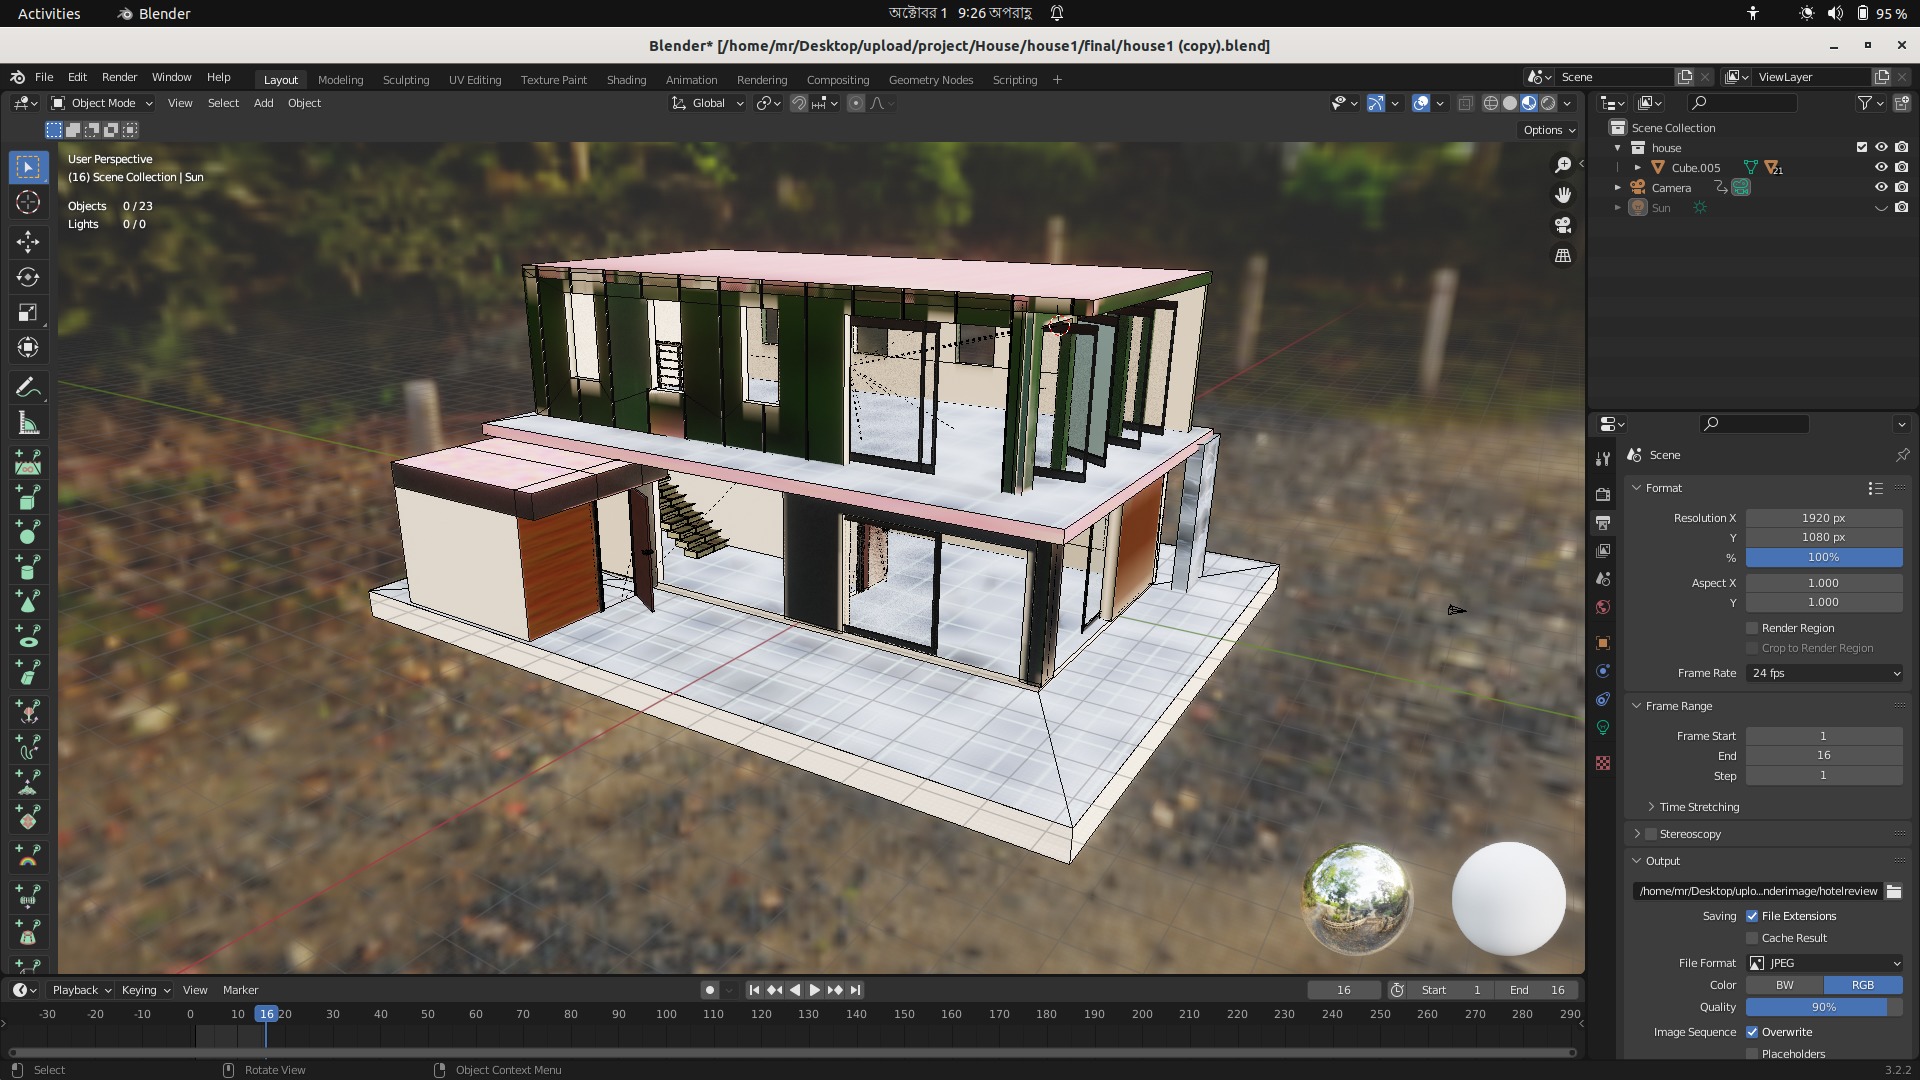The width and height of the screenshot is (1920, 1080).
Task: Click the zoom view gizmo icon
Action: click(x=1563, y=165)
